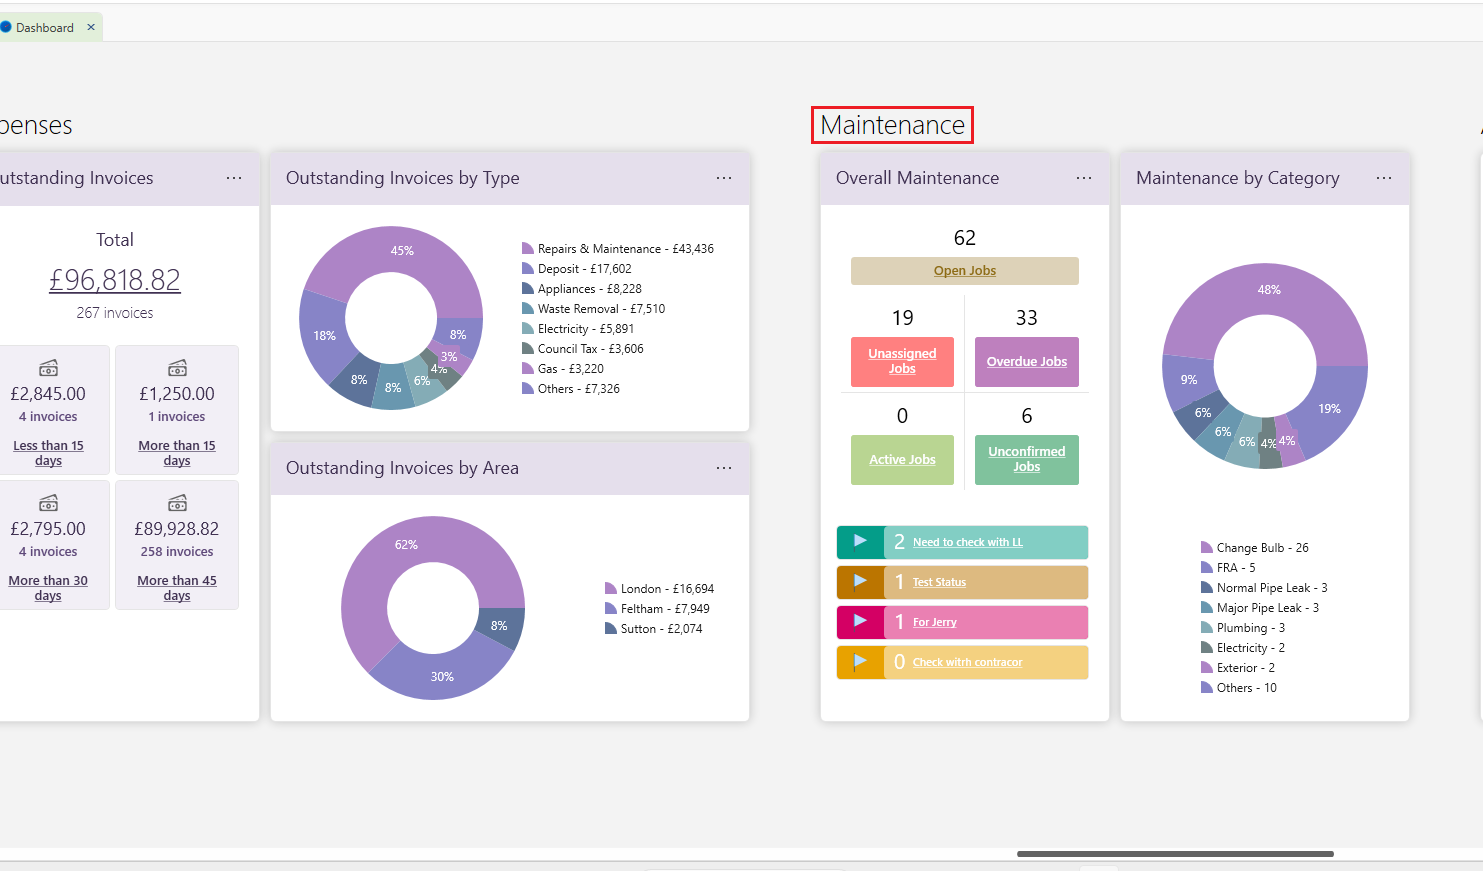This screenshot has width=1483, height=871.
Task: Select the Plumbing legend swatch
Action: (x=1206, y=628)
